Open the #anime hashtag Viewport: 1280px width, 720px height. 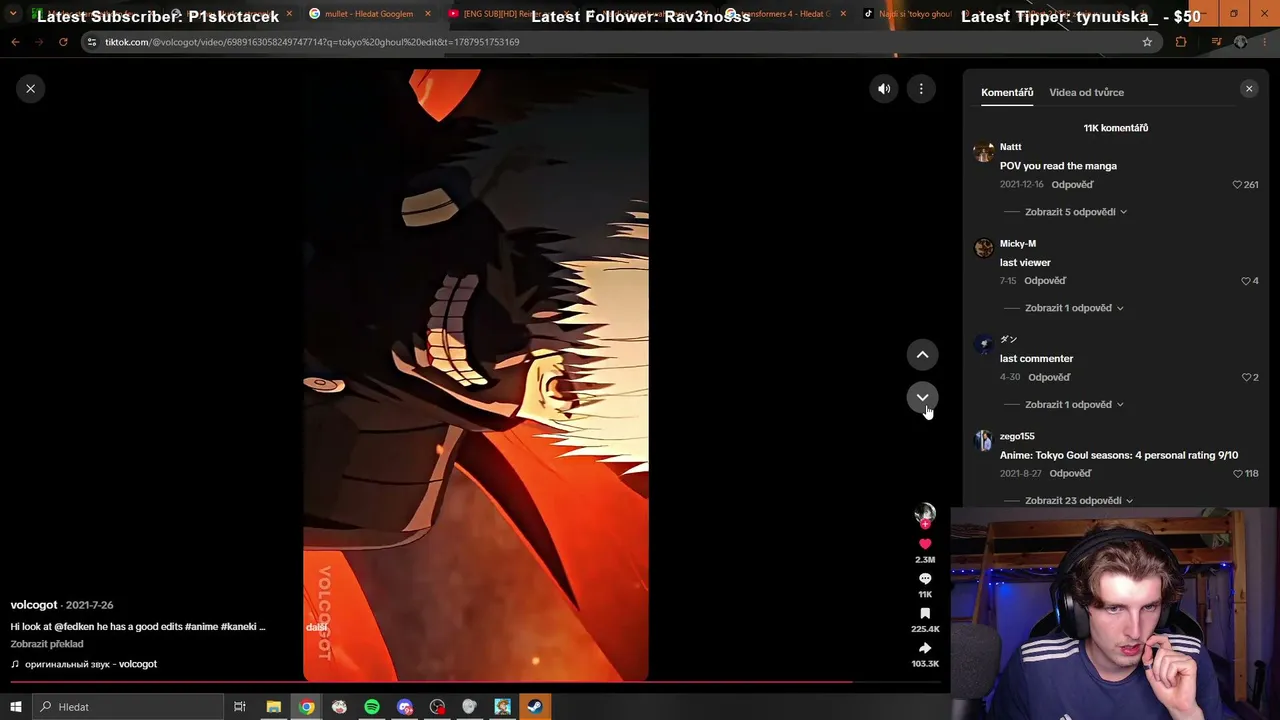click(x=201, y=627)
